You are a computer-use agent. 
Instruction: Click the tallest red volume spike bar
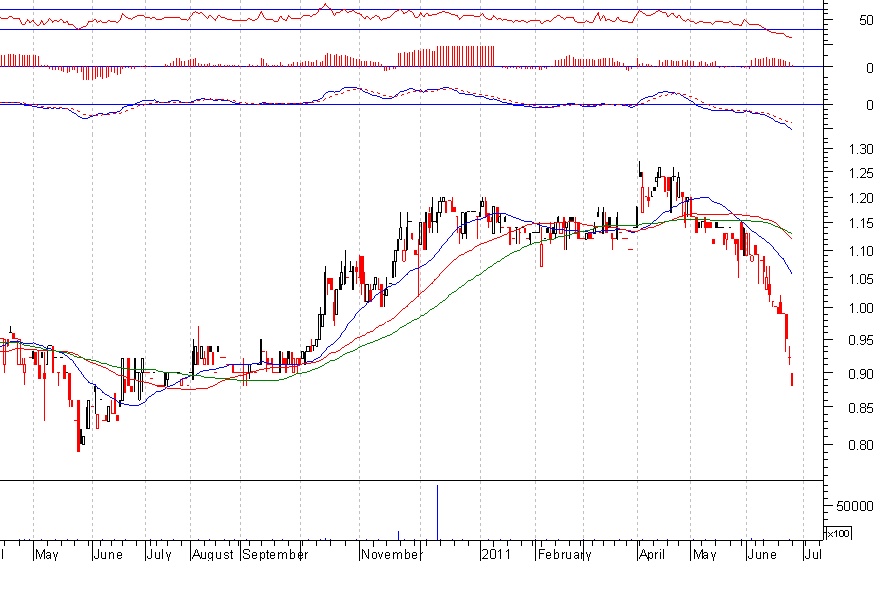tap(437, 512)
